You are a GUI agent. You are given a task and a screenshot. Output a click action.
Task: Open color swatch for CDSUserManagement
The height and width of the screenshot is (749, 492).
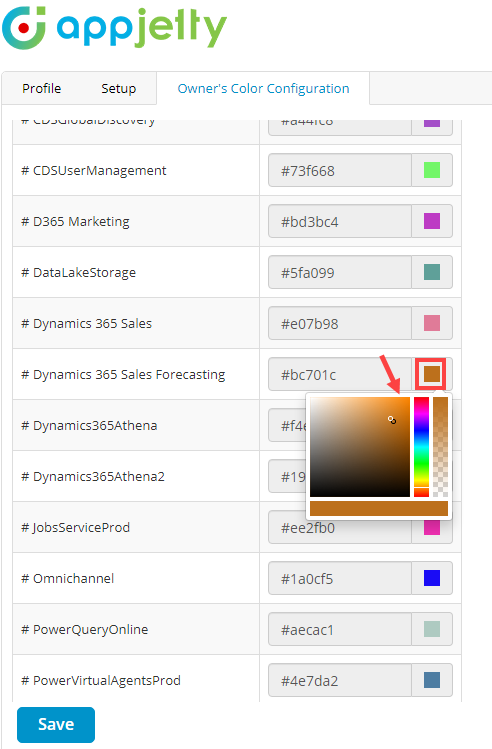coord(432,170)
